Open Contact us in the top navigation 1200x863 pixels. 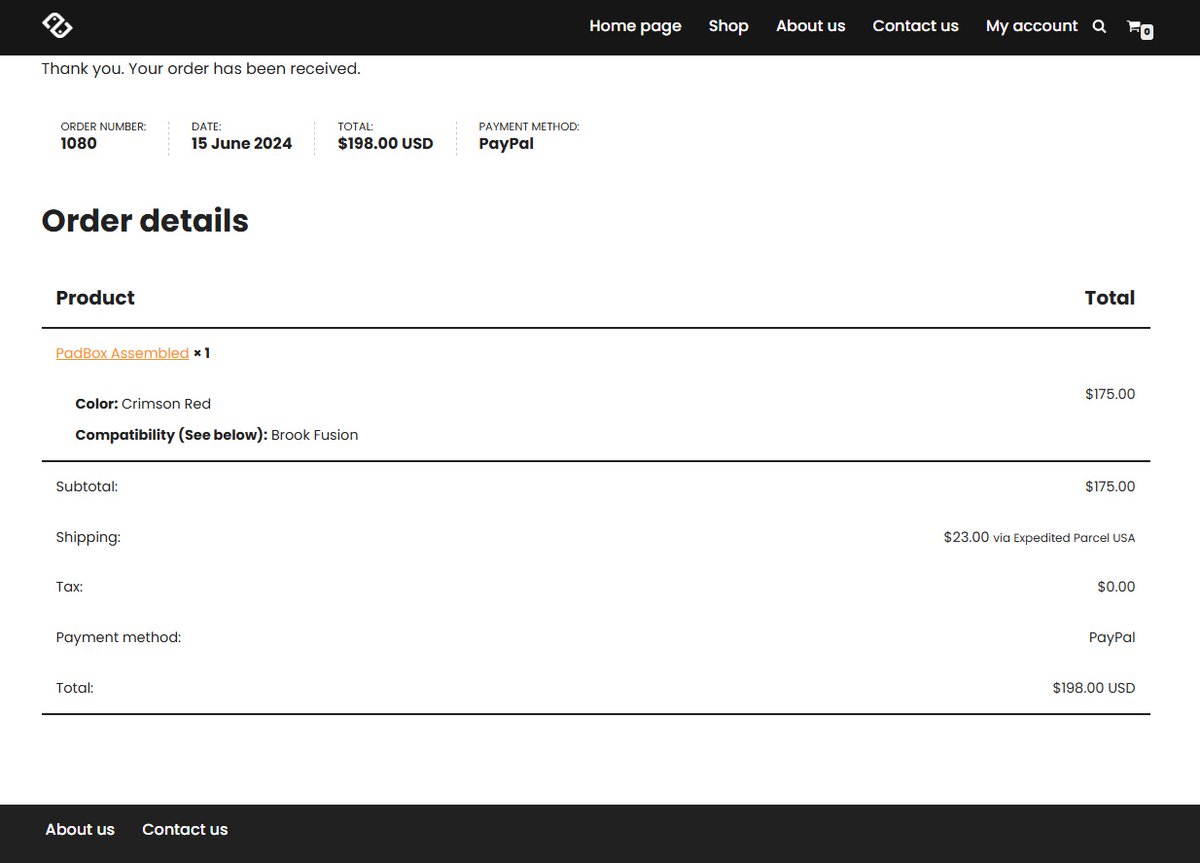915,26
